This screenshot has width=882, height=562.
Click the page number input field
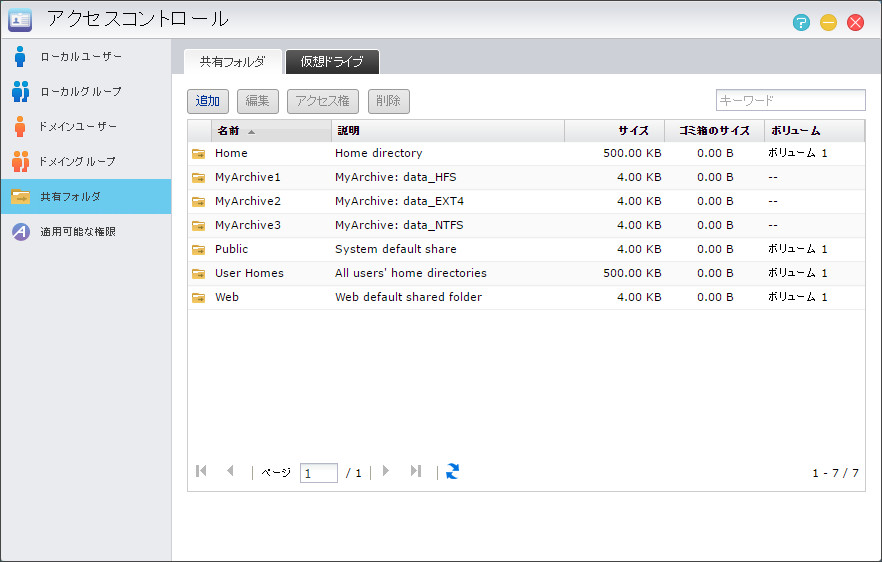click(x=319, y=473)
